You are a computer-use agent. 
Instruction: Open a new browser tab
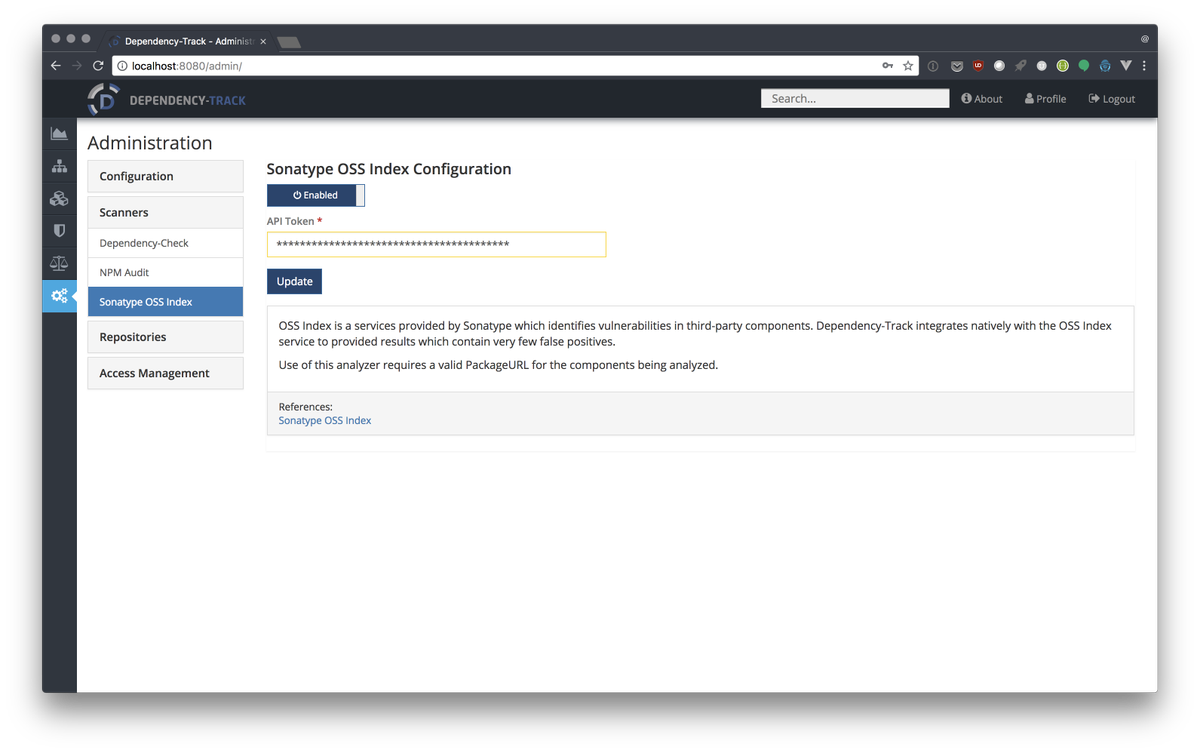pyautogui.click(x=289, y=42)
